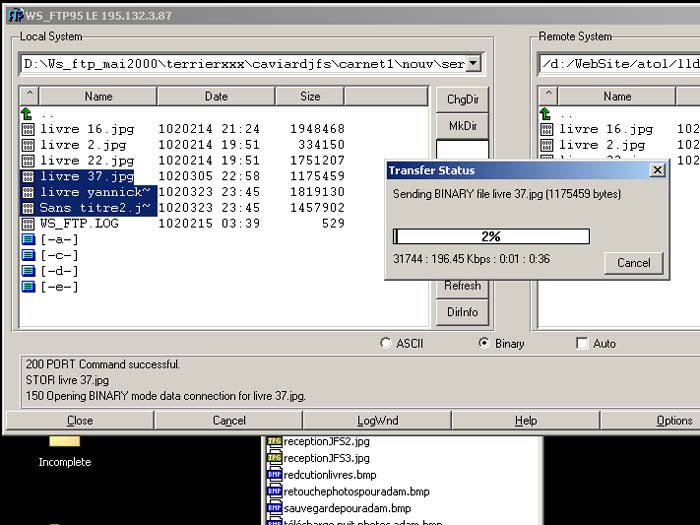Image resolution: width=700 pixels, height=525 pixels.
Task: Click the parent directory up-arrow icon in Local System
Action: click(x=27, y=114)
